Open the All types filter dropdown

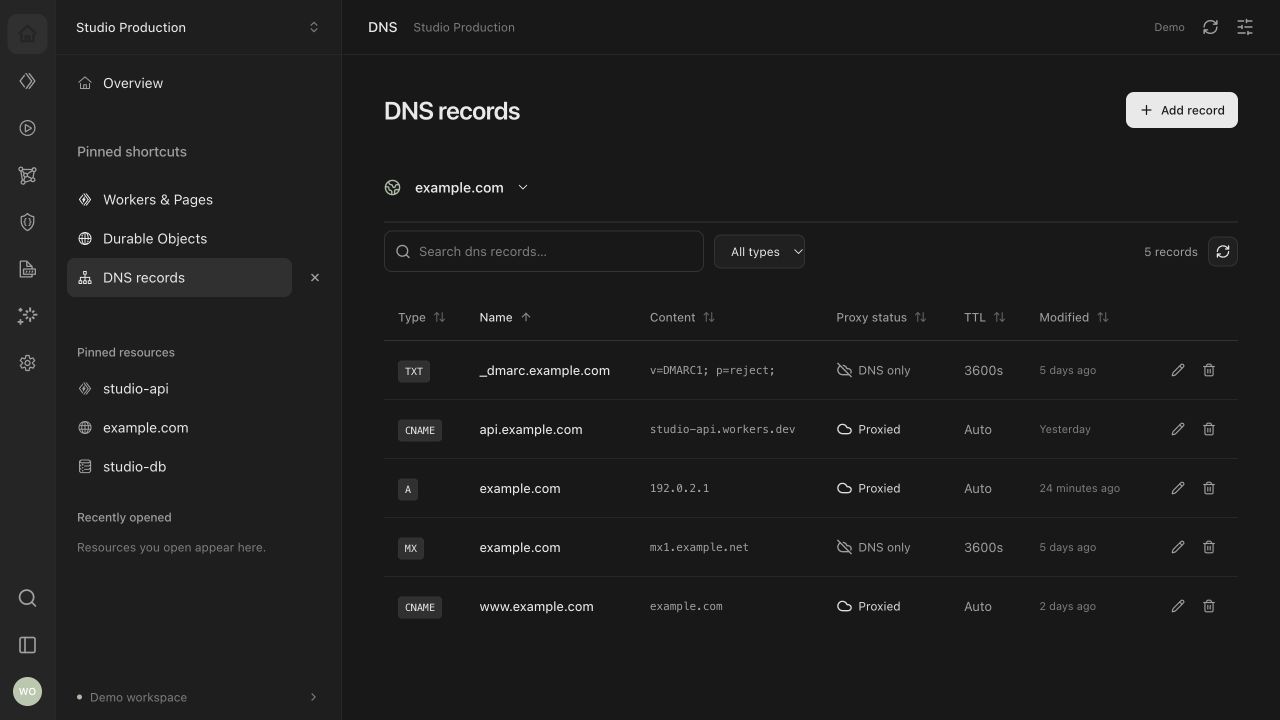760,251
